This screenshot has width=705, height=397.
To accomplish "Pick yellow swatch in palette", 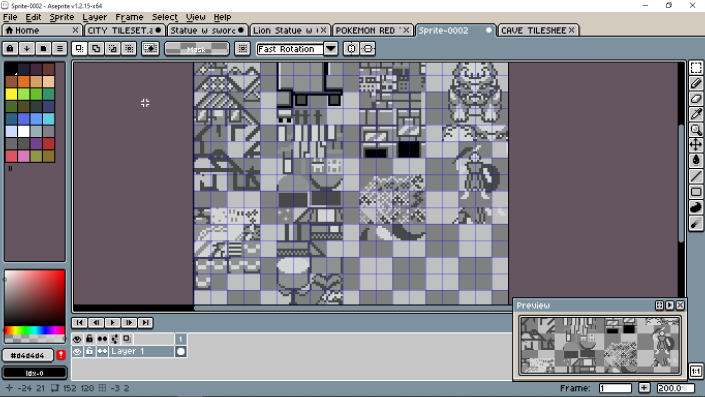I will tap(11, 94).
